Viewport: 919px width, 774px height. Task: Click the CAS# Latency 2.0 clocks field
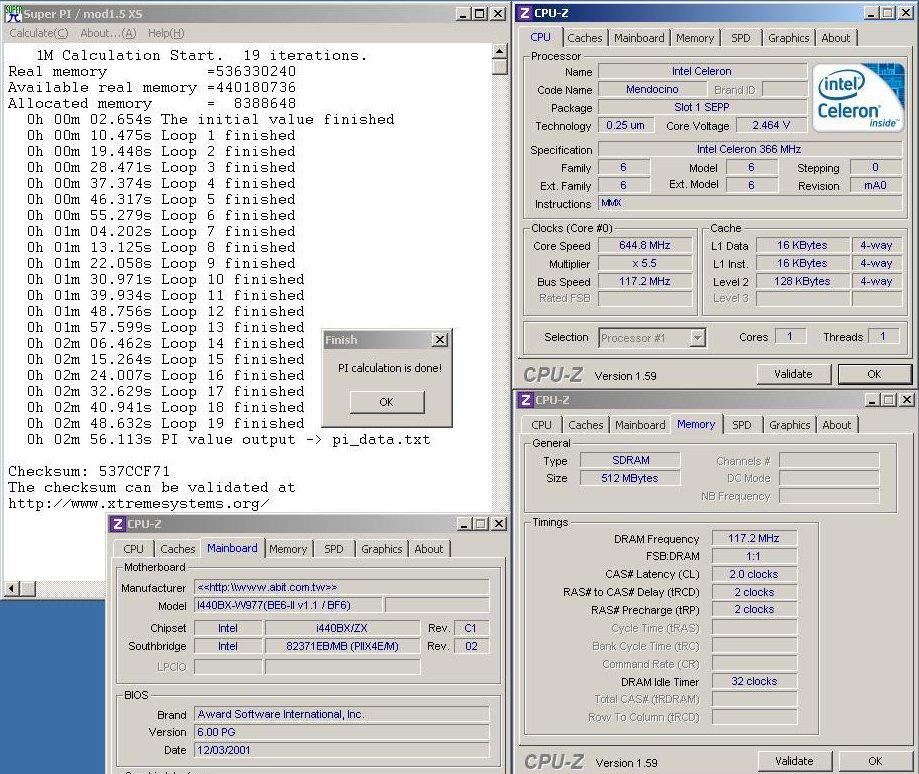(x=754, y=574)
